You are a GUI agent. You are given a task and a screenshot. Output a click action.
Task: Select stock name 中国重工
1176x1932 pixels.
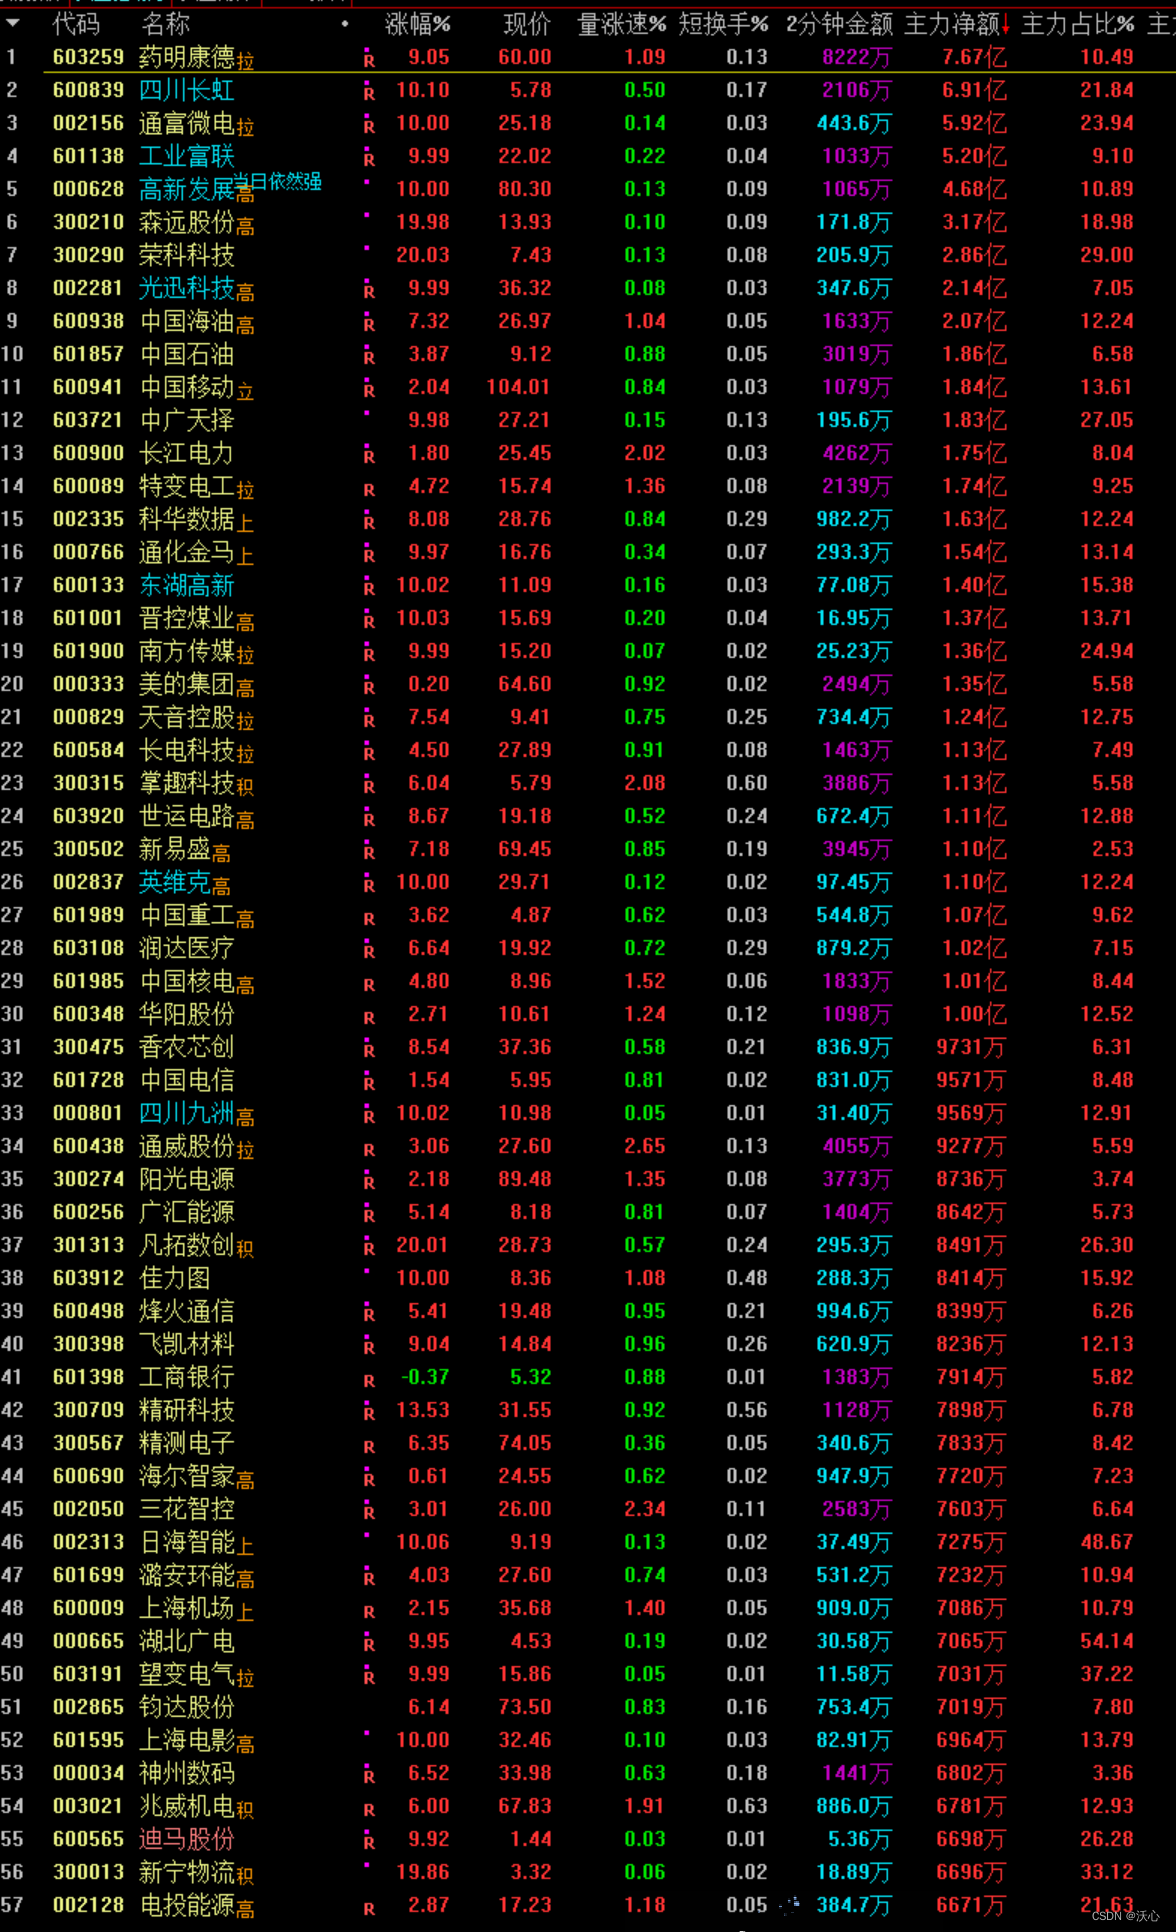pos(187,915)
